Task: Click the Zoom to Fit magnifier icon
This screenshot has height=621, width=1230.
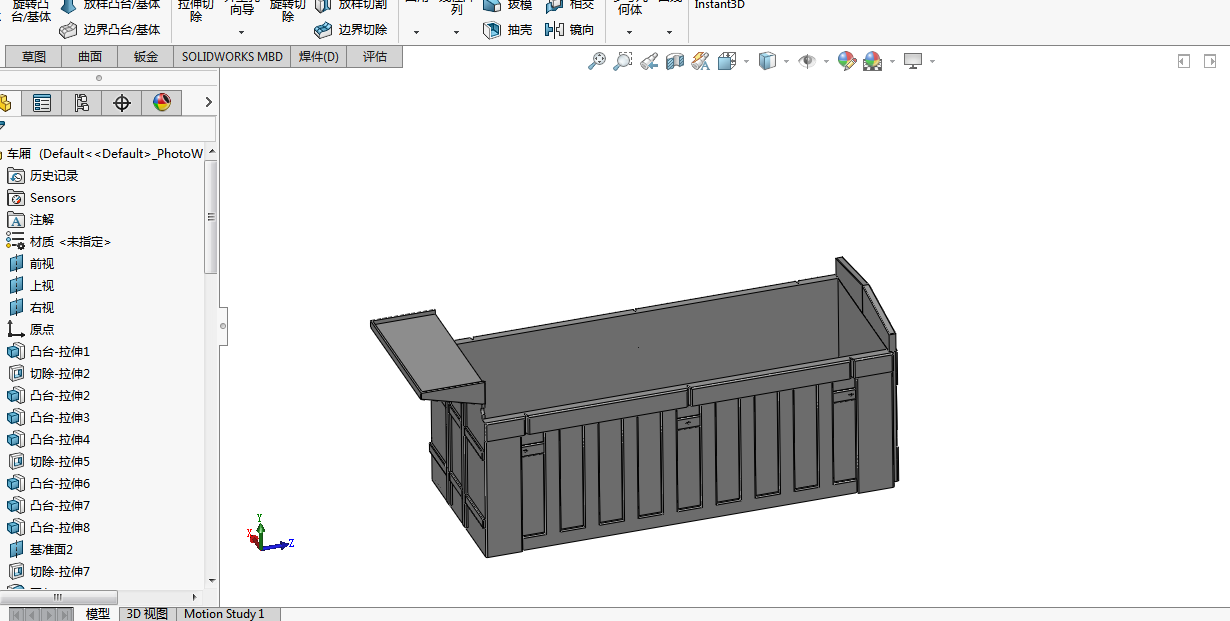Action: point(597,61)
